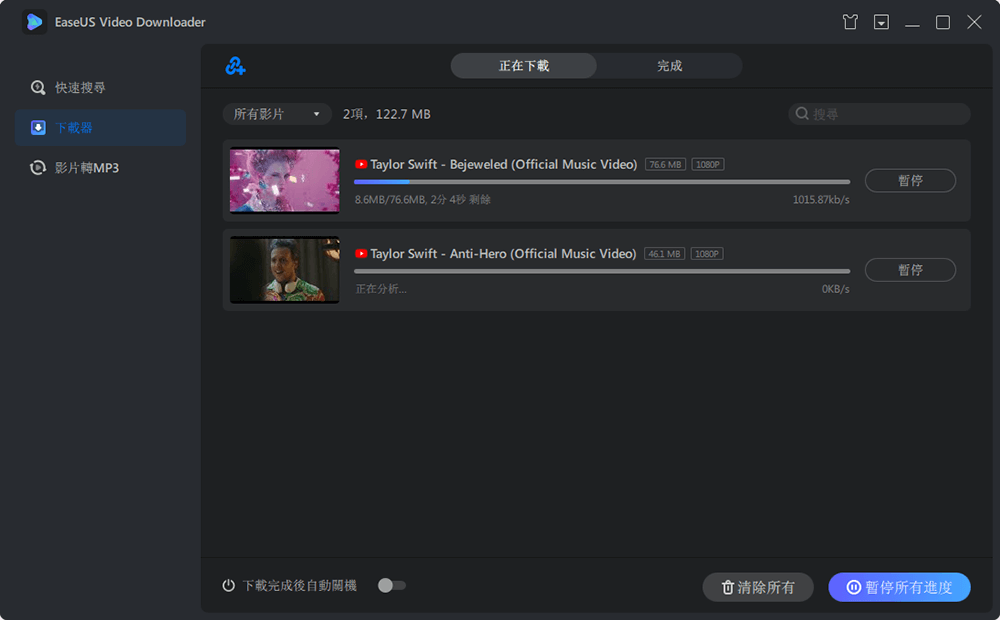The image size is (1000, 620).
Task: Click the 搜尋 search input field
Action: [x=879, y=114]
